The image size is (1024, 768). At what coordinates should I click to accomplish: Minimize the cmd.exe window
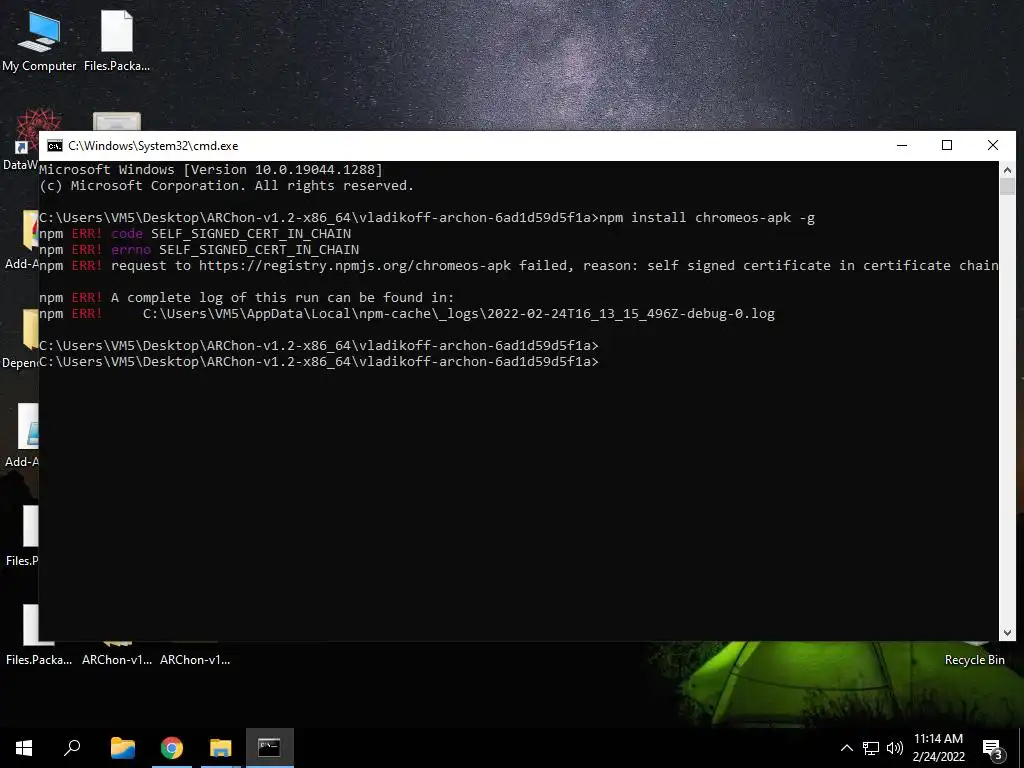(902, 146)
